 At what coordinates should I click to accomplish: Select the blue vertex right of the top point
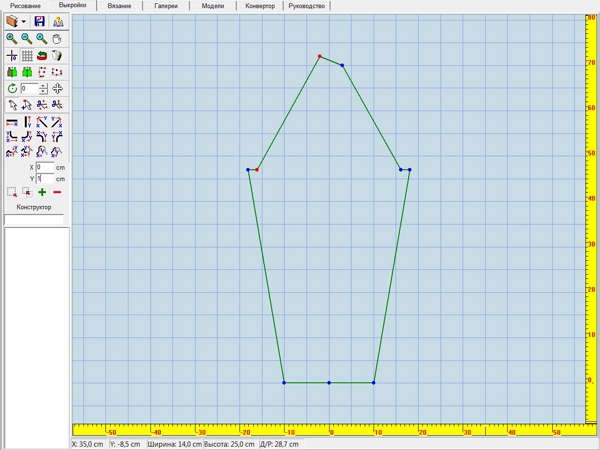(x=342, y=65)
